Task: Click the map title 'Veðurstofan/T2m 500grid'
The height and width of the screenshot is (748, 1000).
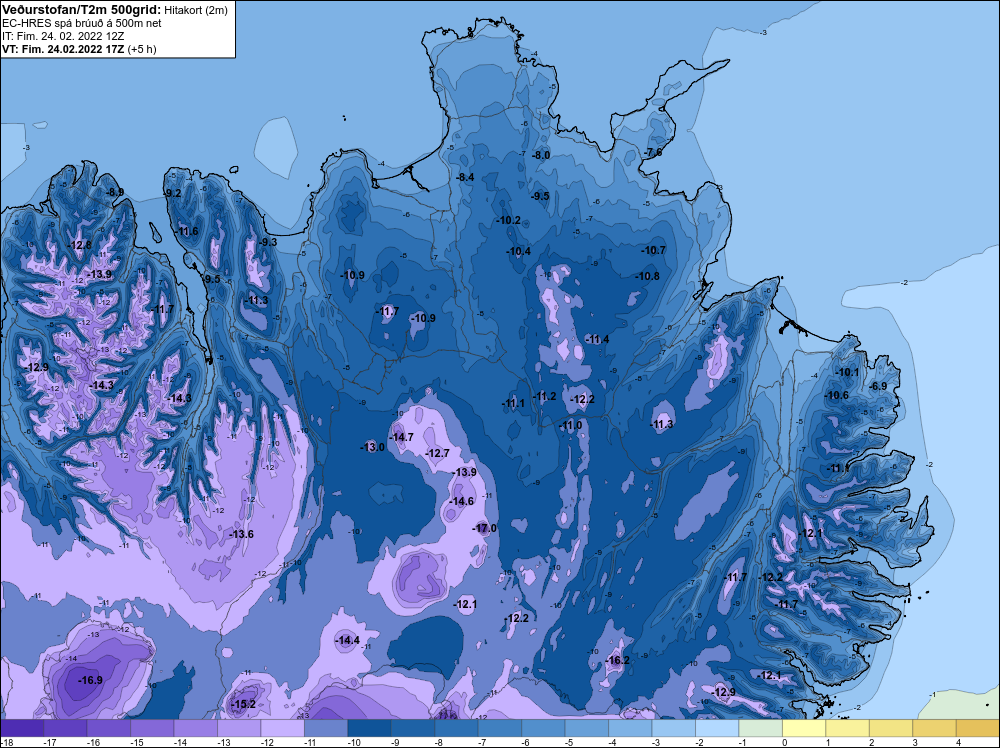Action: (81, 10)
